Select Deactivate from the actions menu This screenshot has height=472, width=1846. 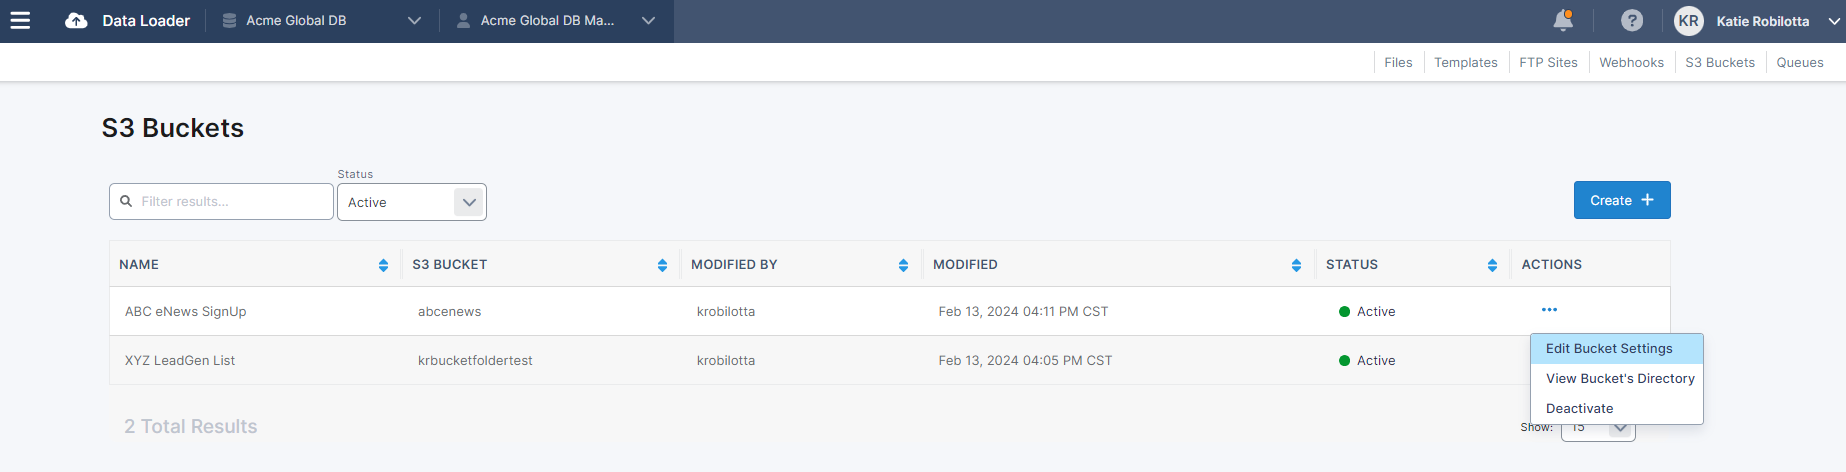[1579, 409]
